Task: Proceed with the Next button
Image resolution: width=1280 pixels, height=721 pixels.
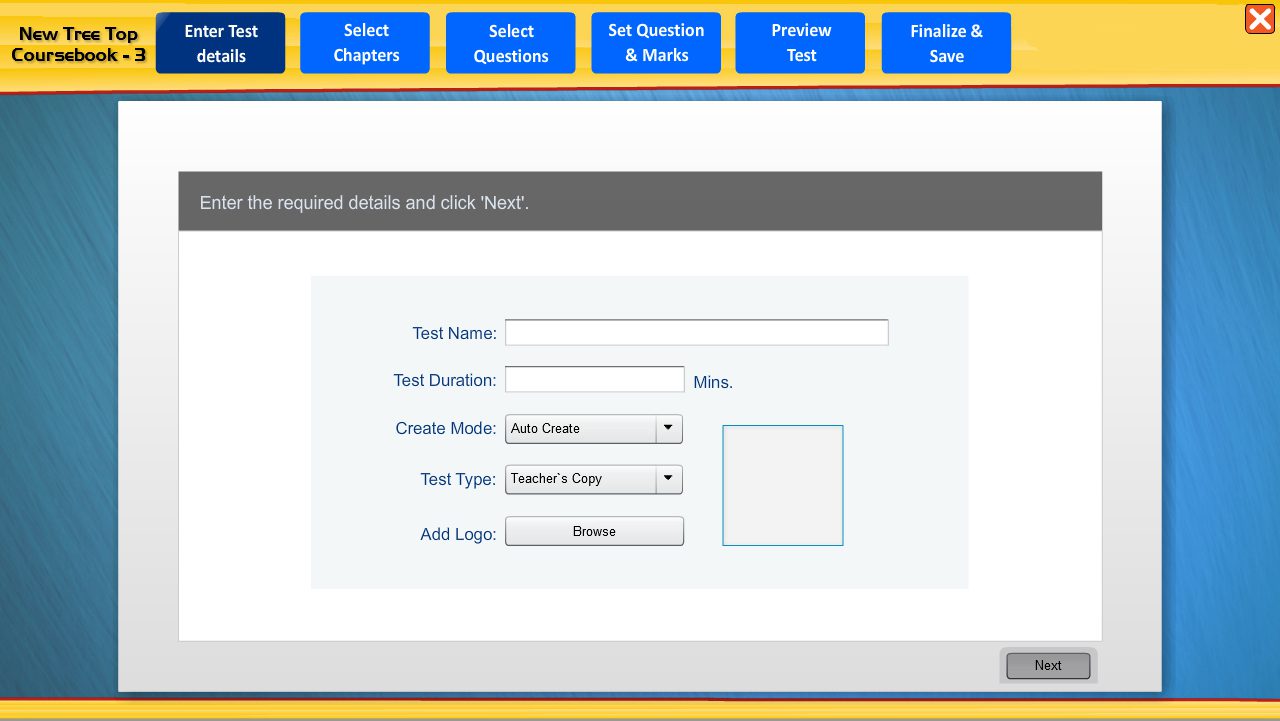Action: coord(1048,666)
